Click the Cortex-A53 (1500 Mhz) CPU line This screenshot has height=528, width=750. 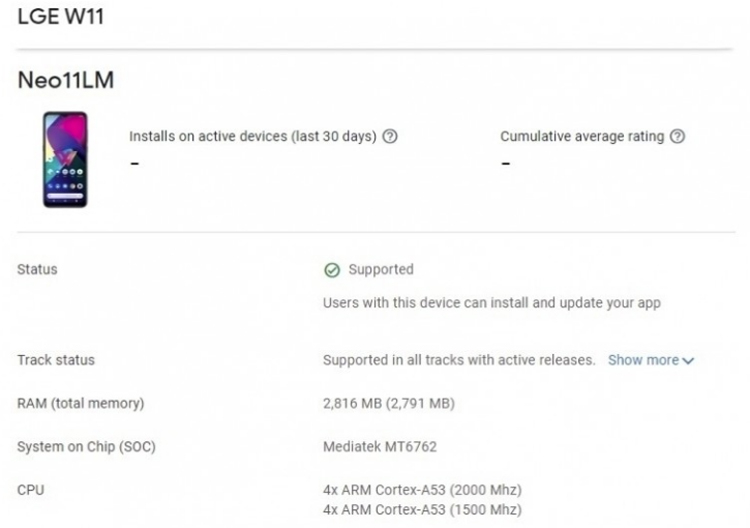422,509
